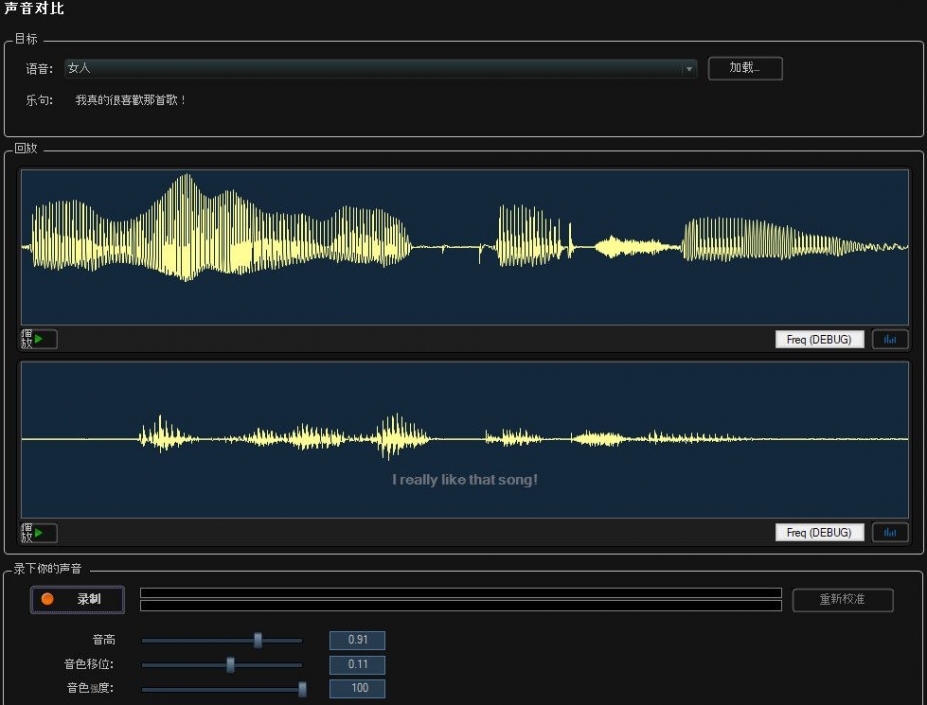Click inside the top target waveform display
This screenshot has width=927, height=705.
pos(464,246)
